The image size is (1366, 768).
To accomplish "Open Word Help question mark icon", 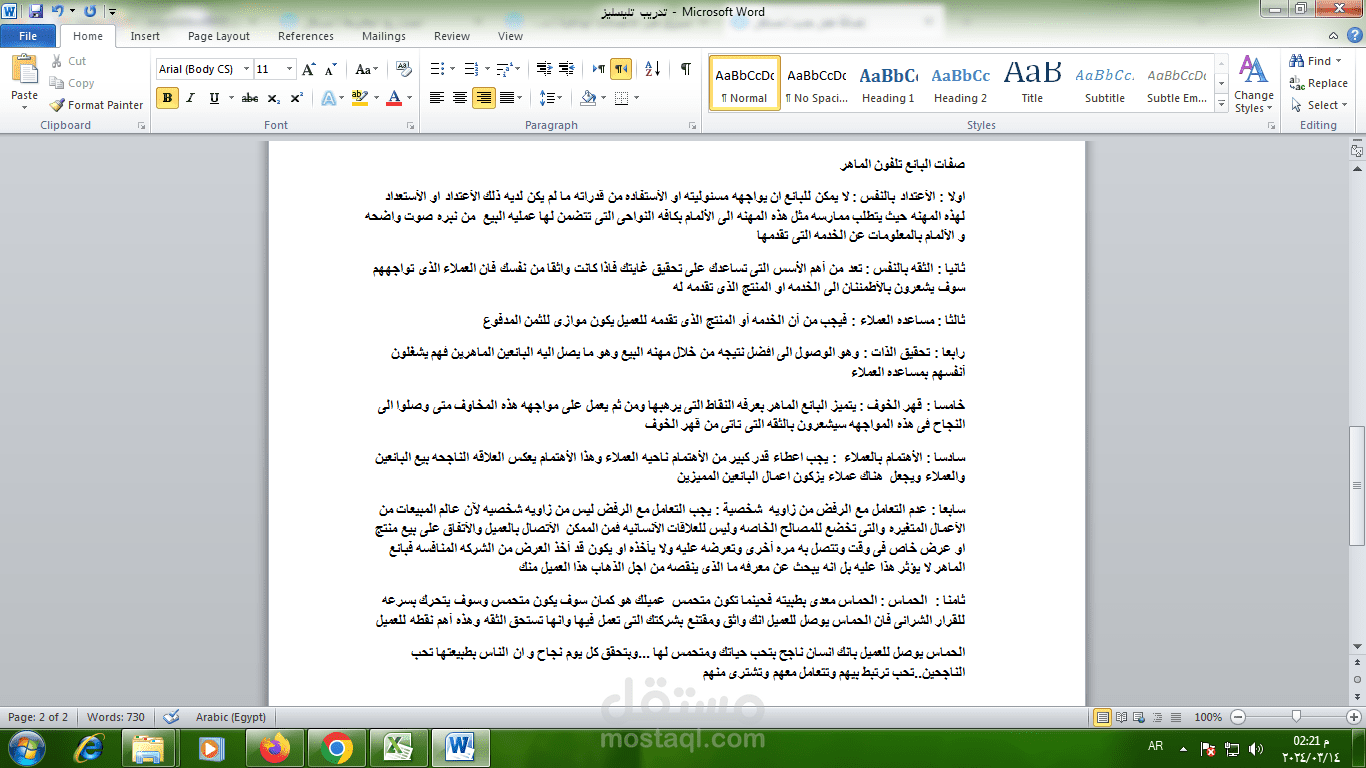I will pos(1354,36).
